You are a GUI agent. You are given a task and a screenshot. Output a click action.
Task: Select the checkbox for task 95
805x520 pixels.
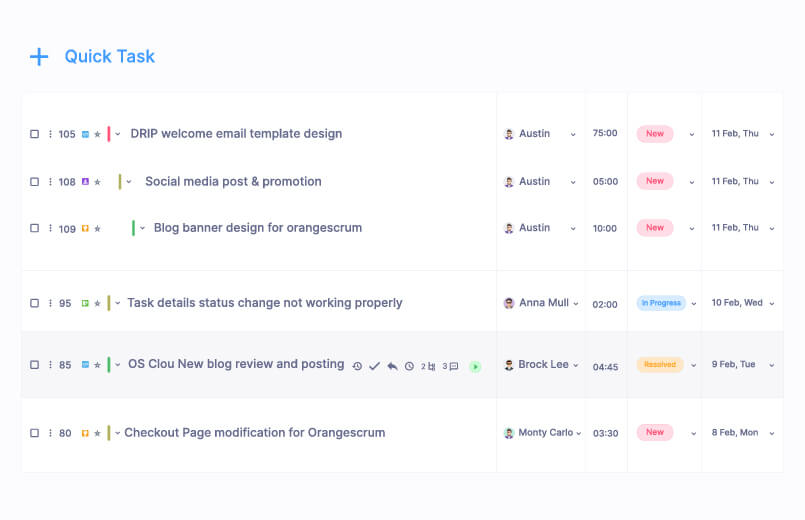tap(34, 303)
